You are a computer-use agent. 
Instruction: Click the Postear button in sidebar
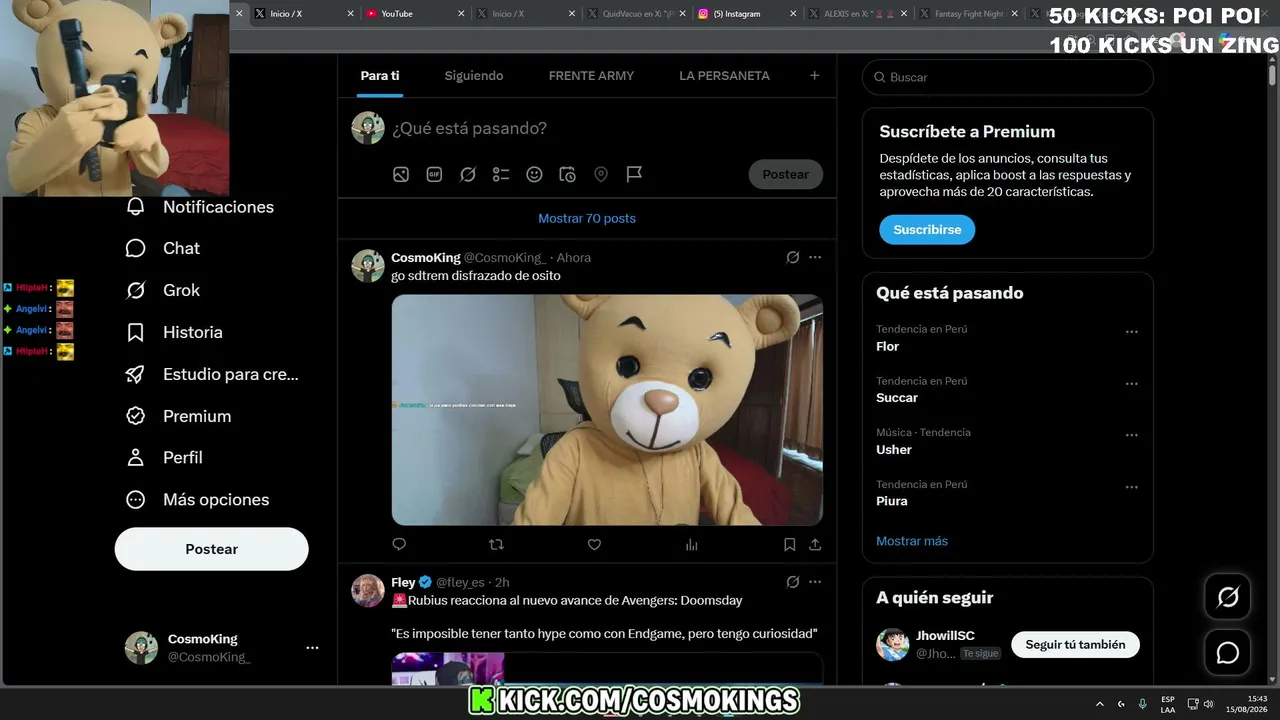pyautogui.click(x=212, y=549)
